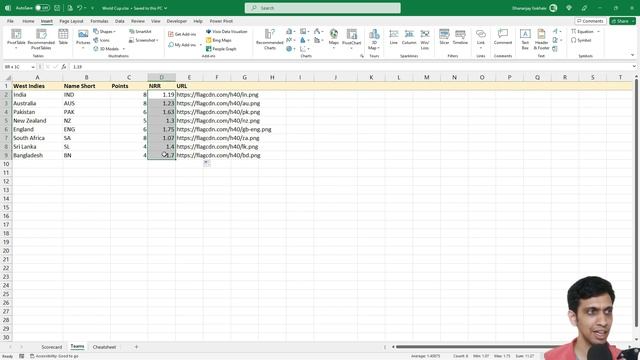Click the Insert Function fx button
Screen dimensions: 640x360
click(x=64, y=67)
